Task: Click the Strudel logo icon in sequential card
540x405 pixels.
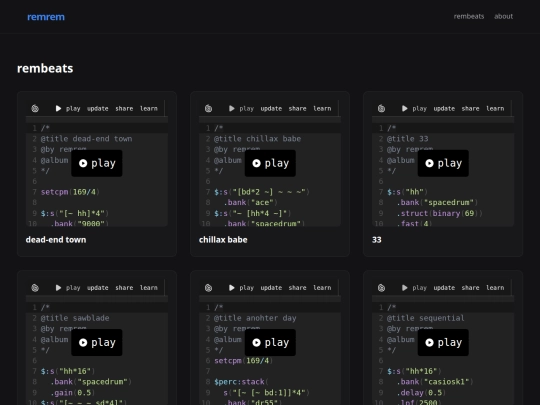Action: [381, 288]
